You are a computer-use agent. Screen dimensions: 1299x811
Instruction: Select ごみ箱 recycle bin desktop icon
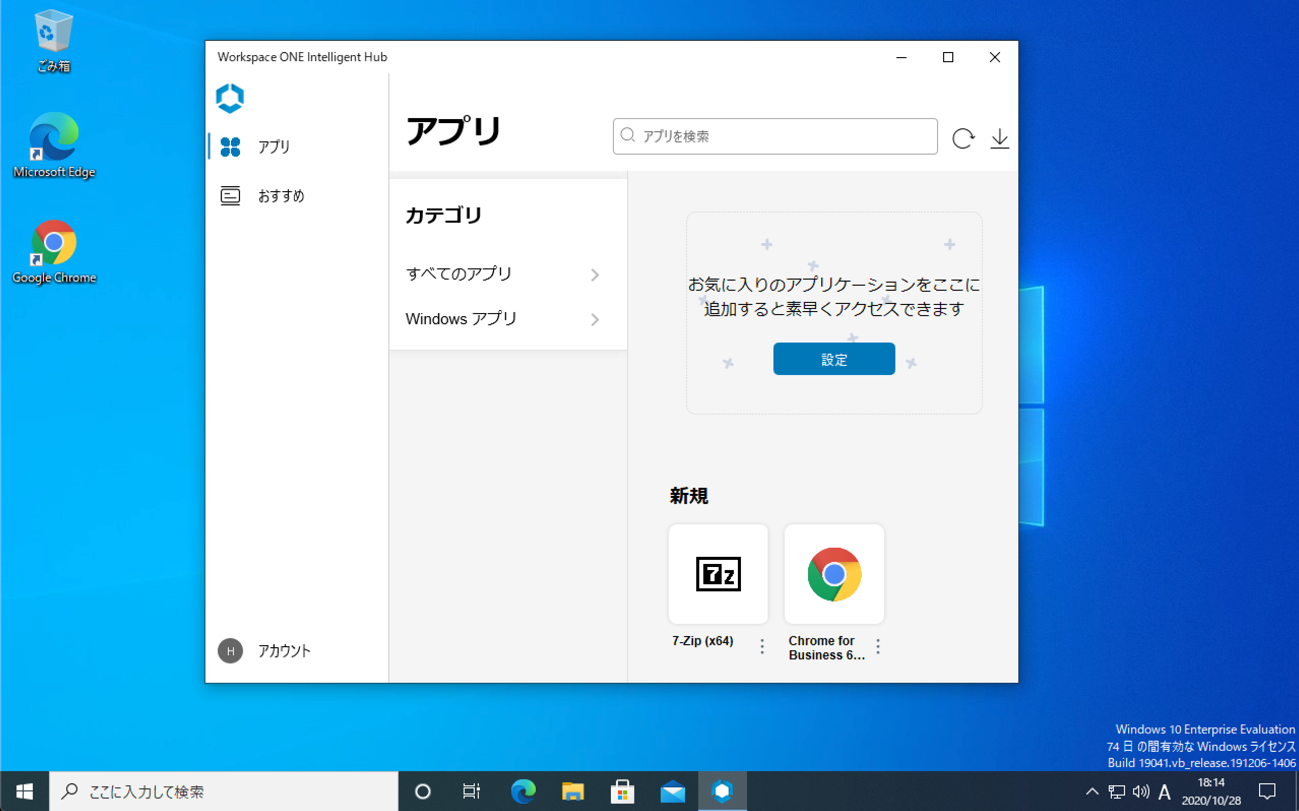tap(54, 42)
